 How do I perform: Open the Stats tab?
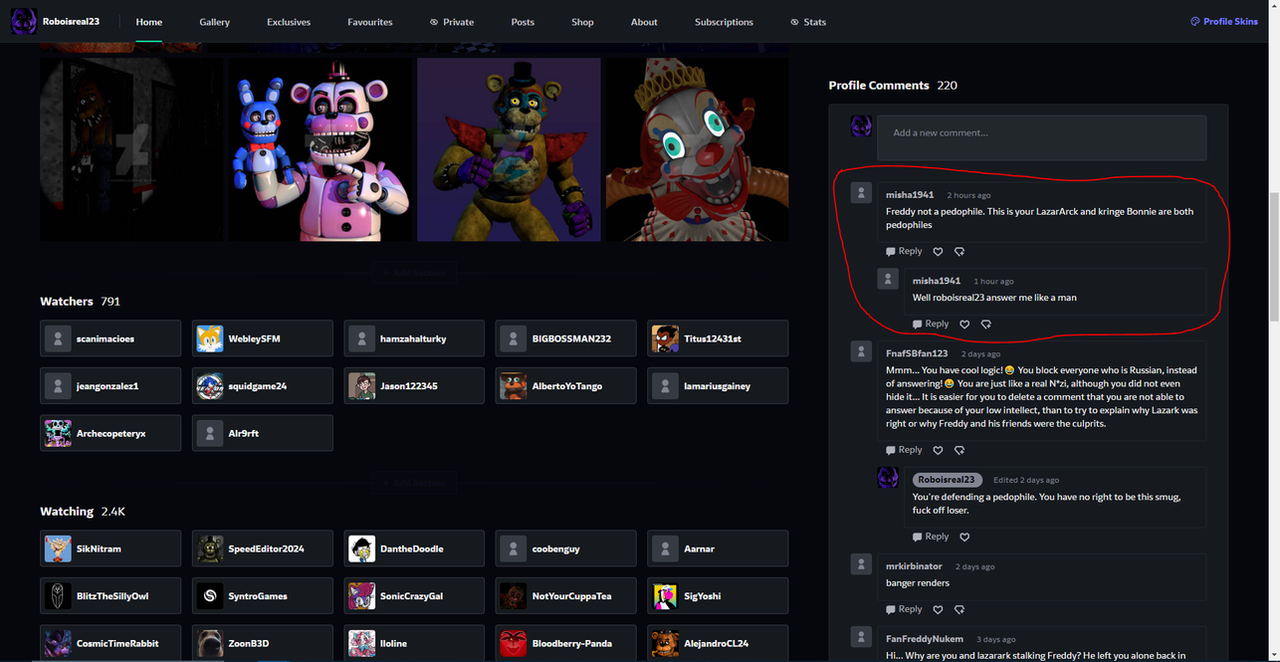808,22
